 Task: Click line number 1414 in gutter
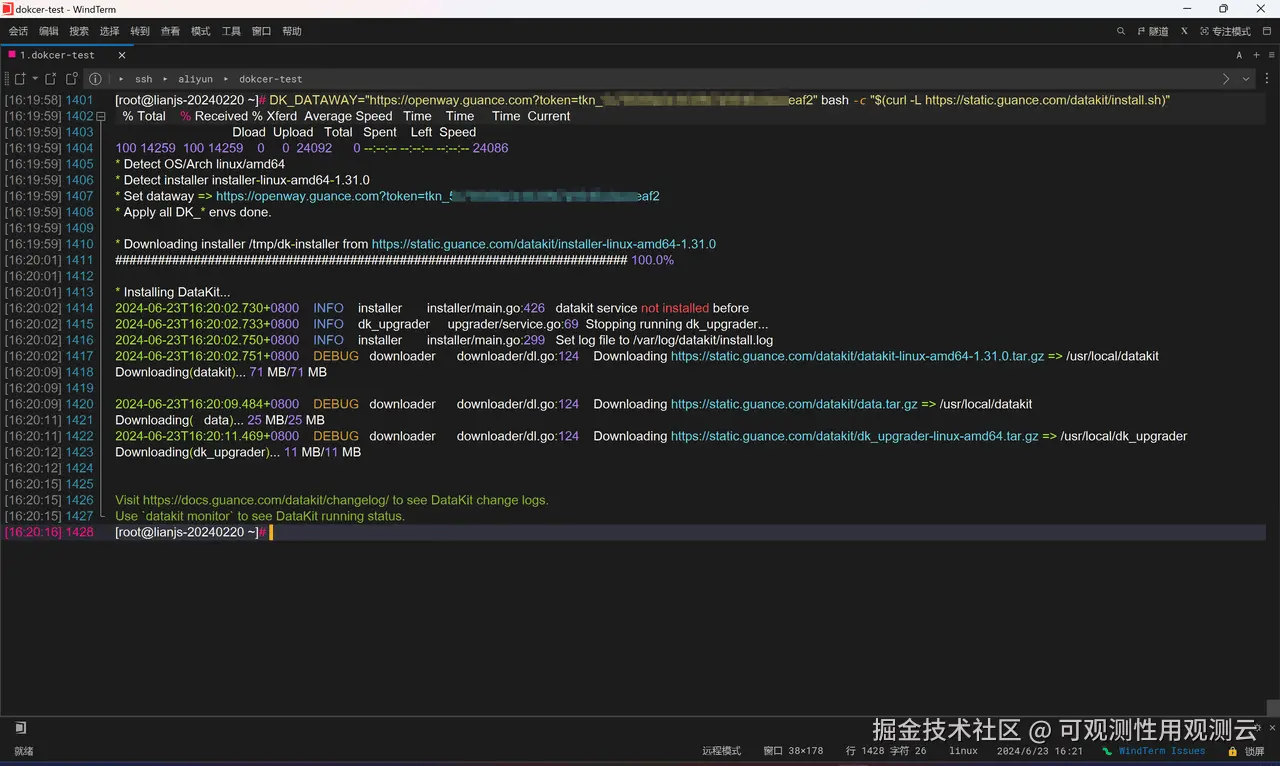click(x=79, y=308)
